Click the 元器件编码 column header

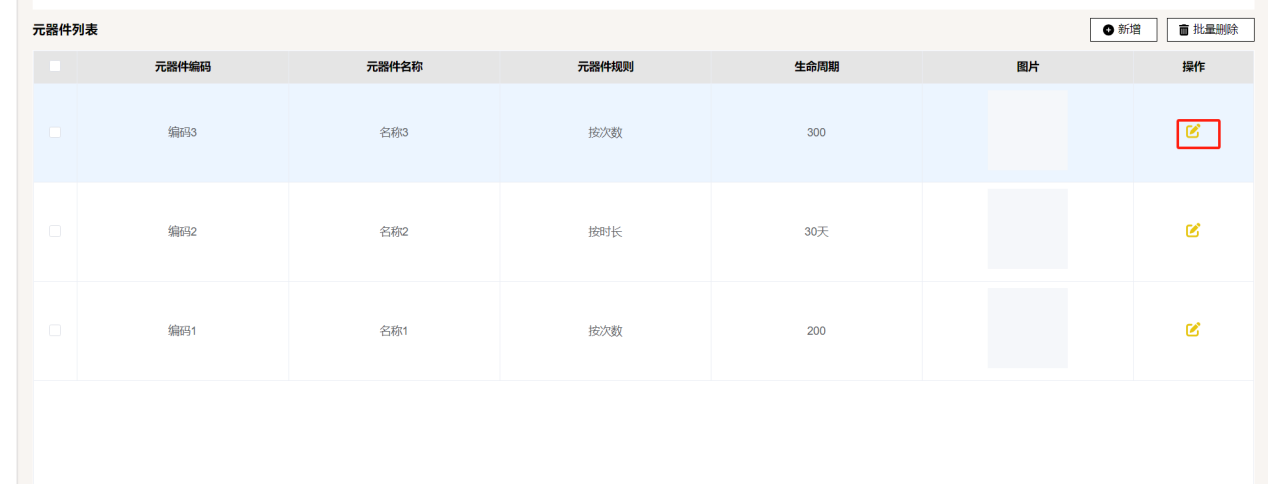[x=182, y=67]
